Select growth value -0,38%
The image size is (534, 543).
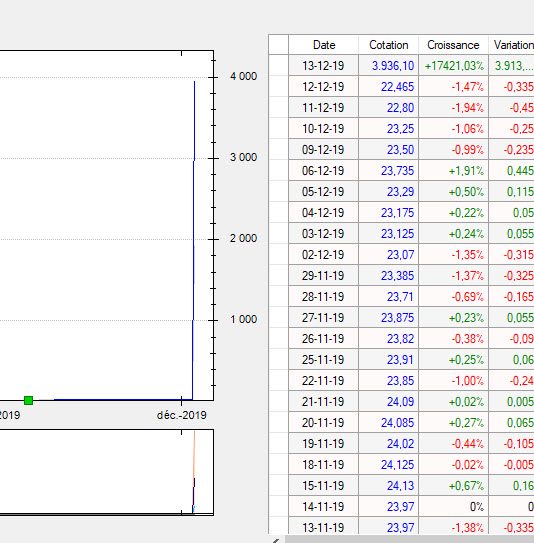453,338
